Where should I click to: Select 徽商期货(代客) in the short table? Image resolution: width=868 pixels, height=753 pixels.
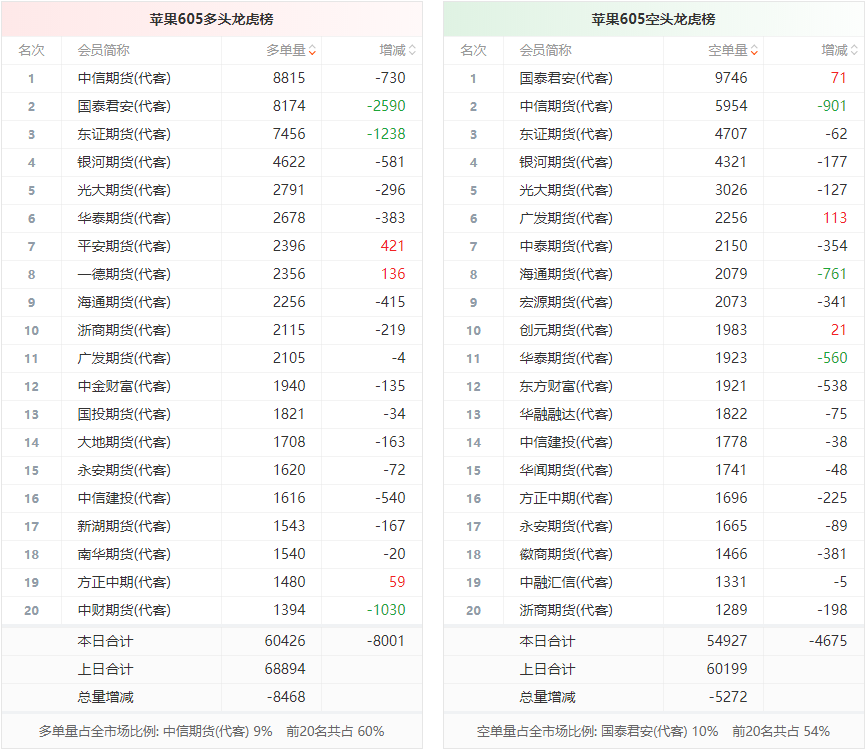(x=566, y=554)
